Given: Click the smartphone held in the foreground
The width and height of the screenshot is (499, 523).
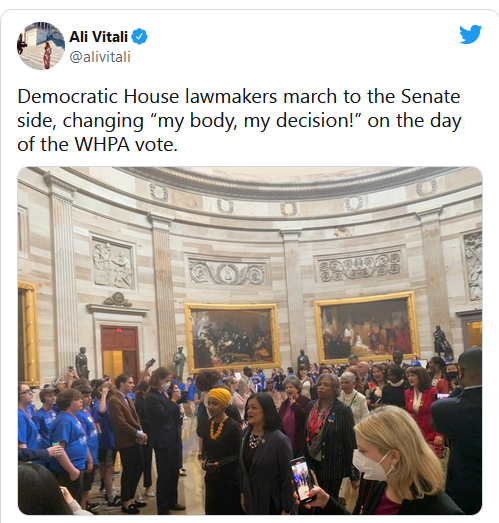Looking at the screenshot, I should tap(302, 479).
